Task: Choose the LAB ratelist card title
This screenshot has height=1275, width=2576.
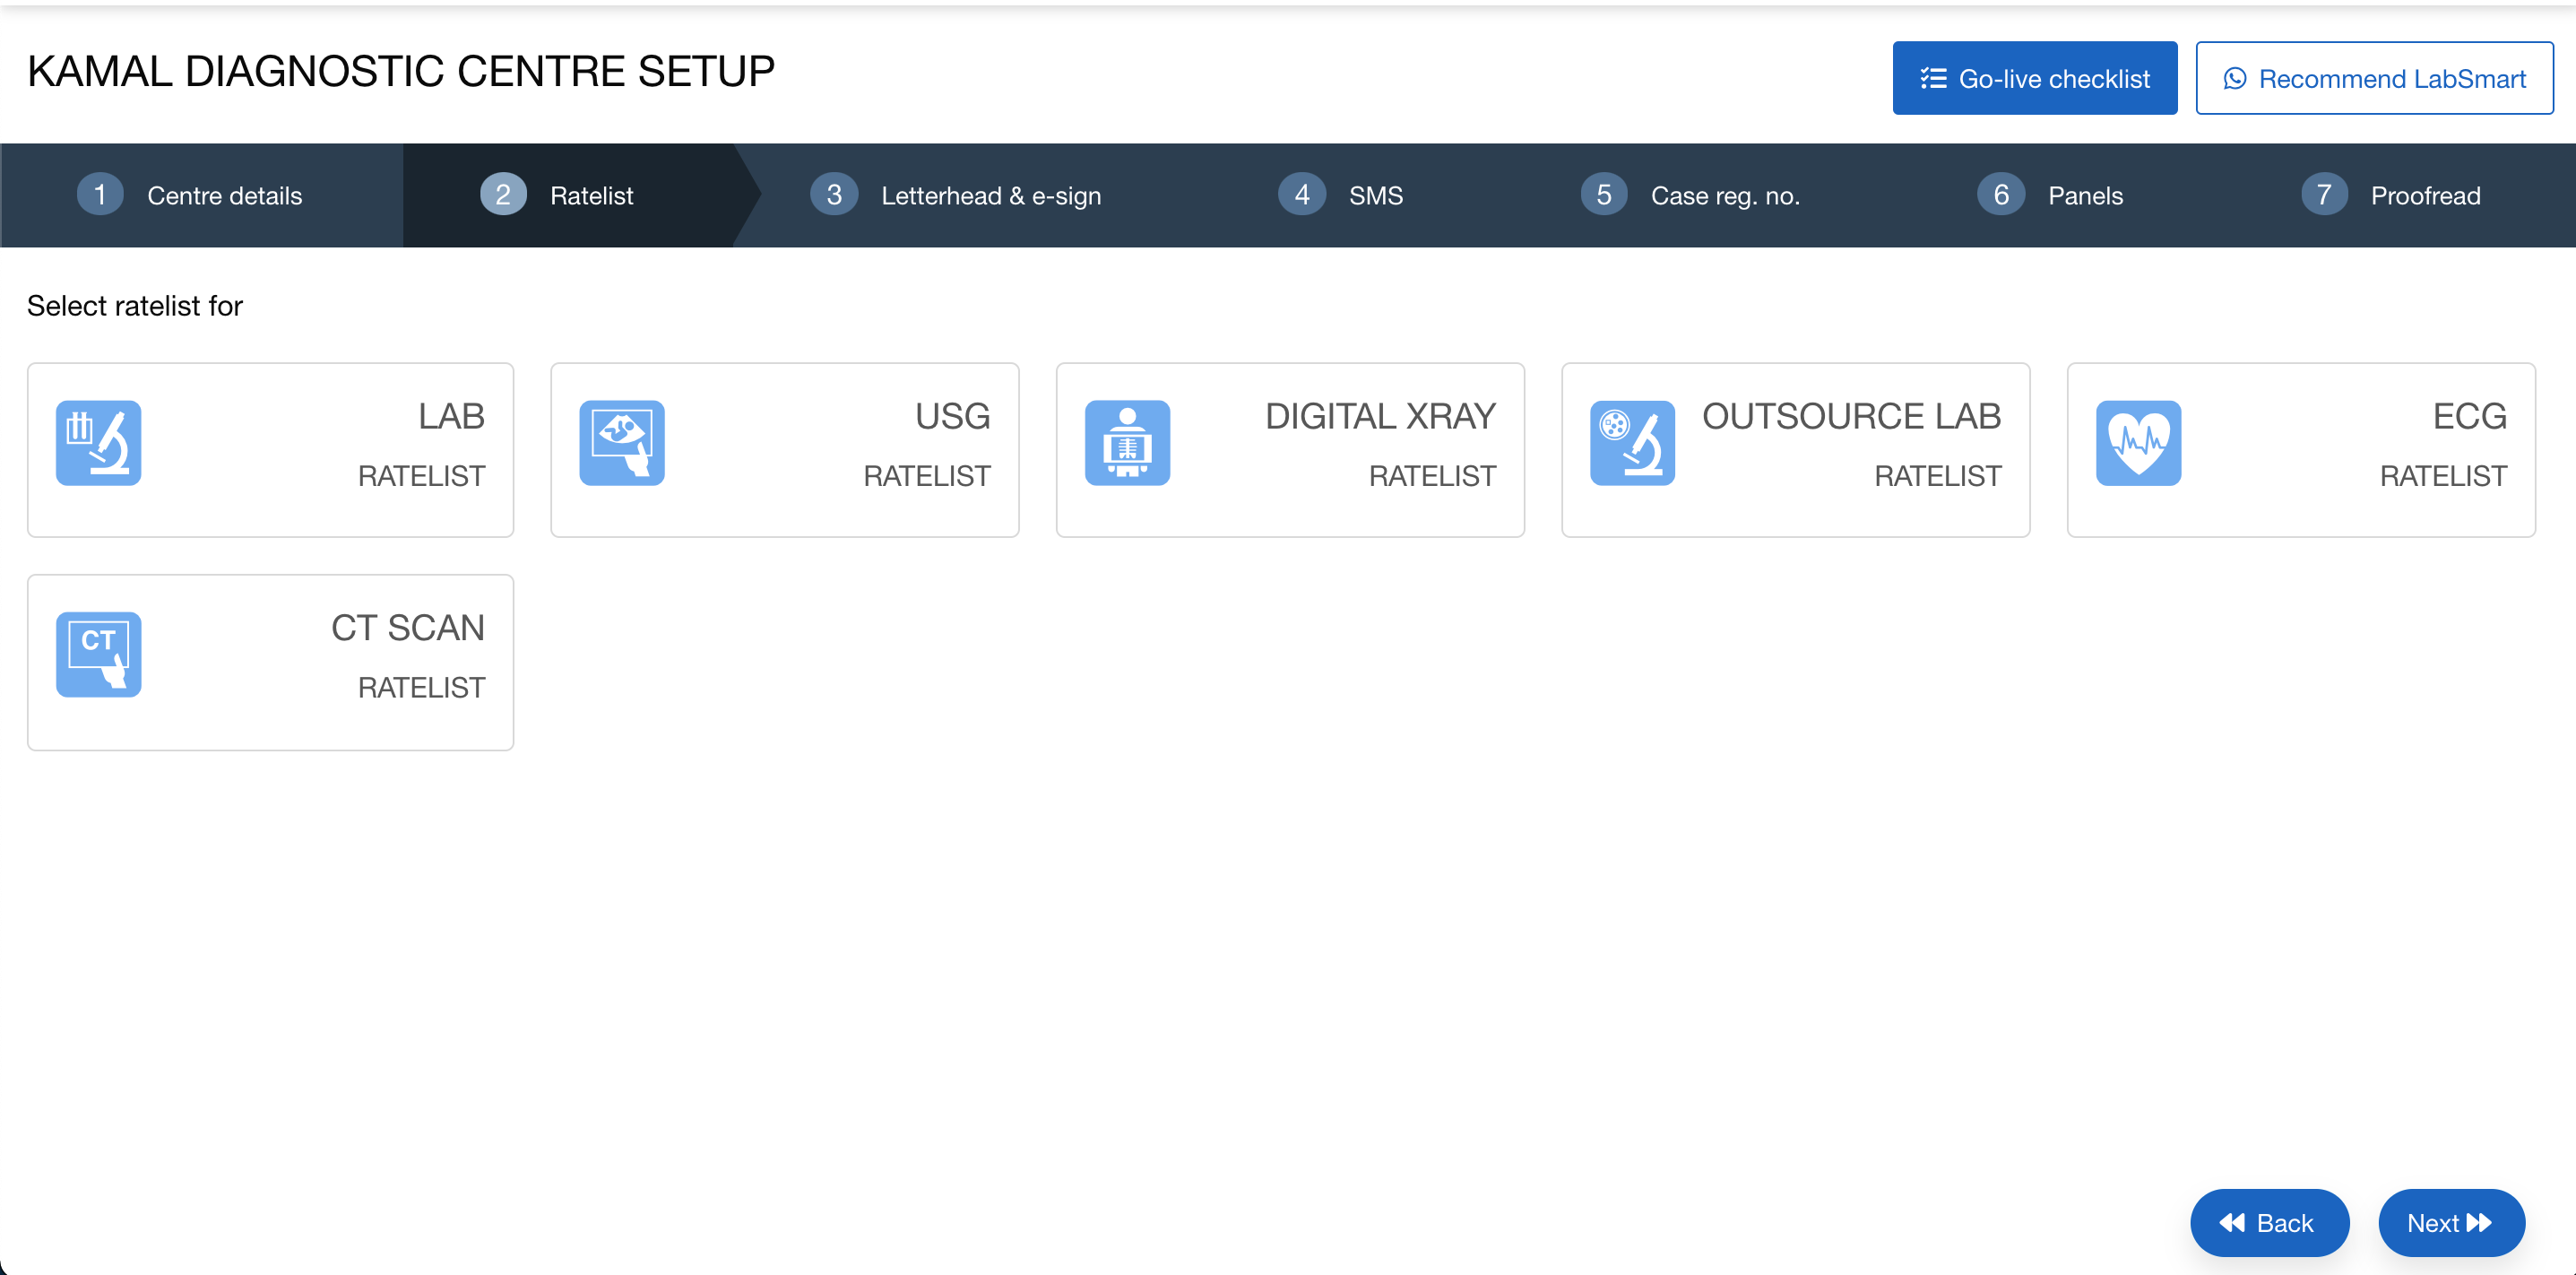Action: tap(451, 416)
